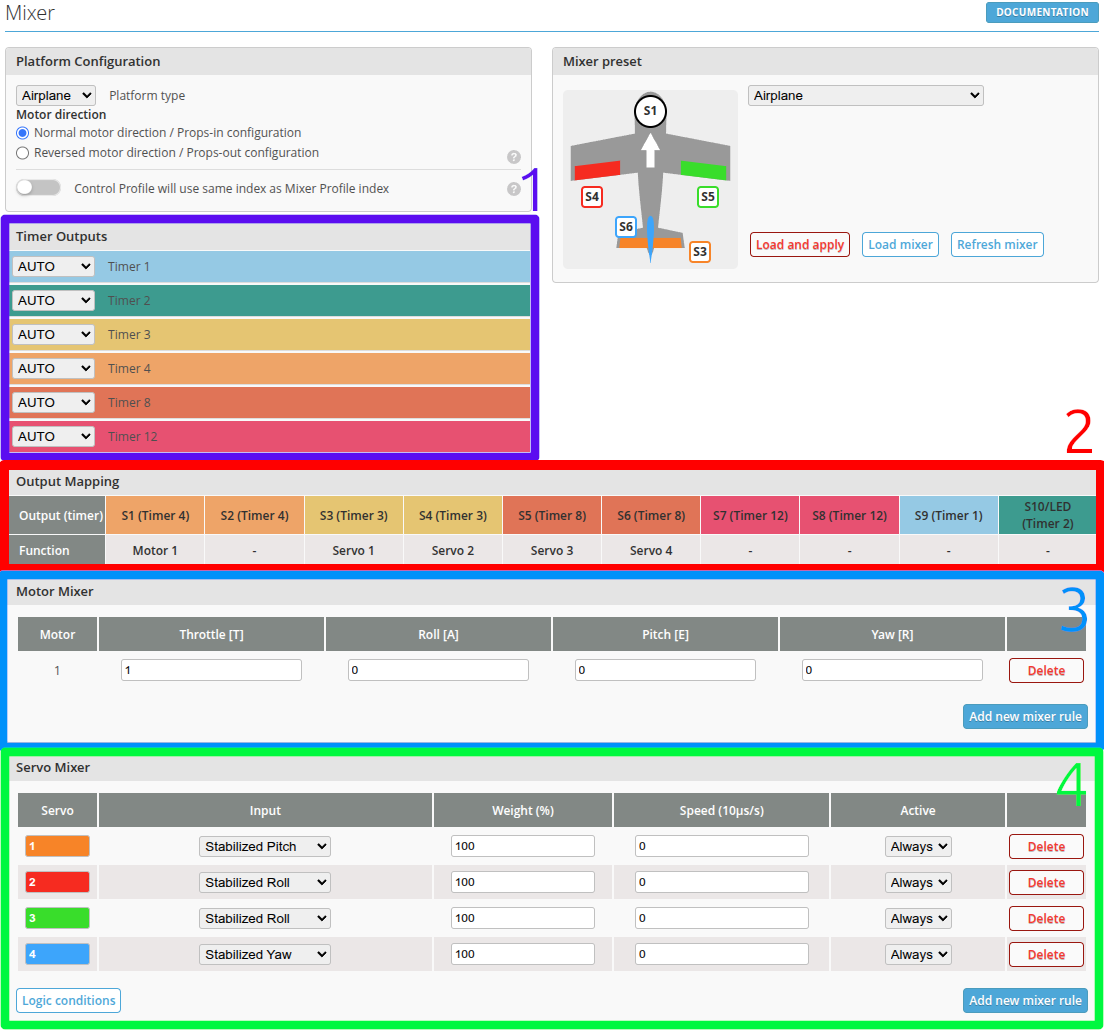Click the S5 servo label on airplane diagram
The width and height of the screenshot is (1104, 1032).
[708, 197]
